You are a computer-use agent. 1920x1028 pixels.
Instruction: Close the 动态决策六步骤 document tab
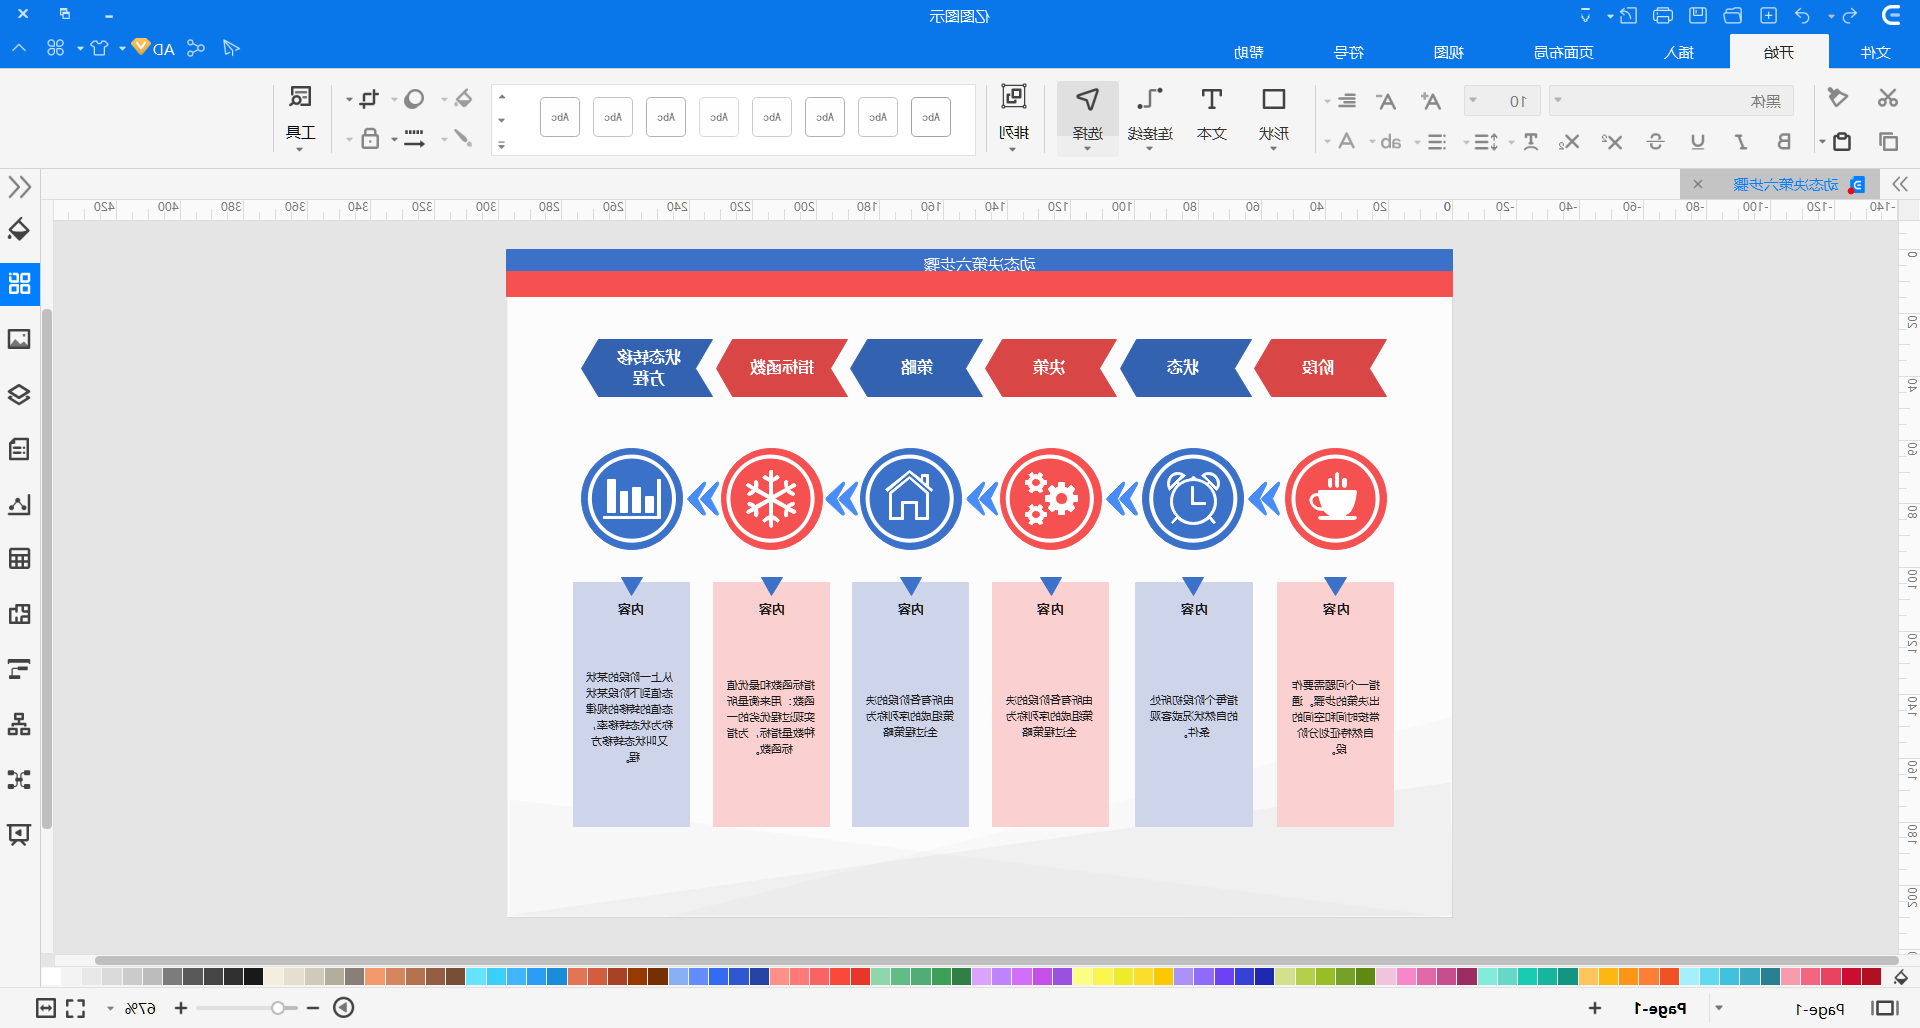(x=1698, y=184)
